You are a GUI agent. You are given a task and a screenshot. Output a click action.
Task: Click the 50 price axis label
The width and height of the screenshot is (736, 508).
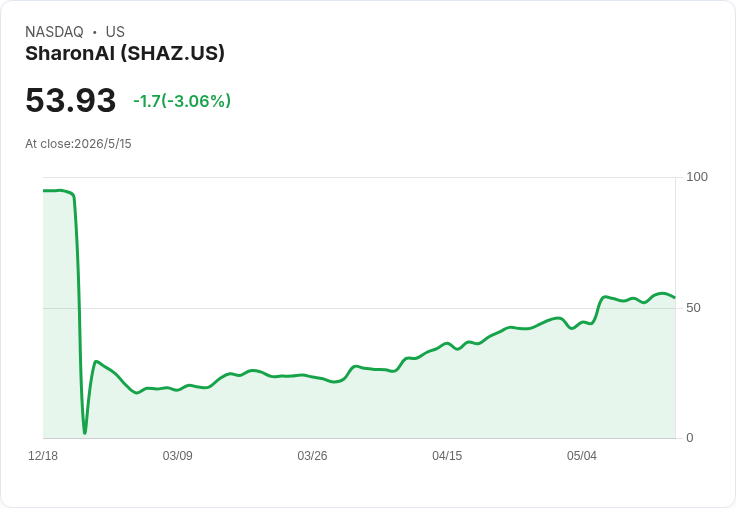[x=693, y=308]
